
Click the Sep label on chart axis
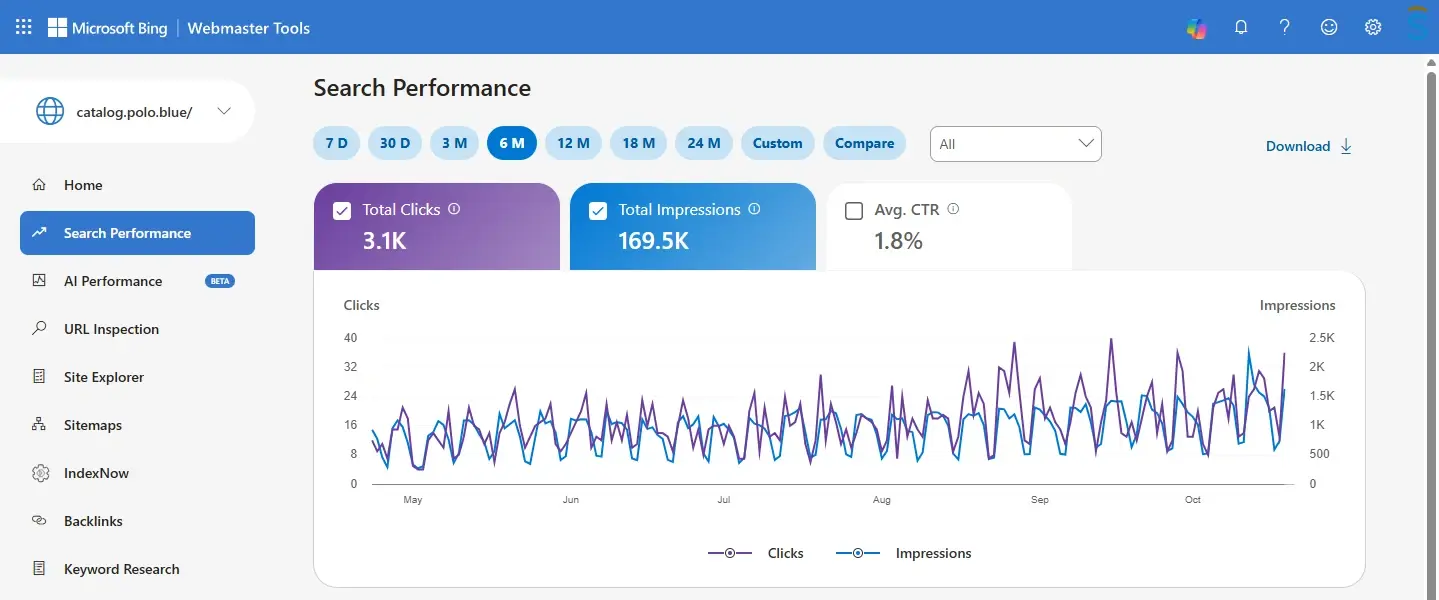click(1040, 499)
